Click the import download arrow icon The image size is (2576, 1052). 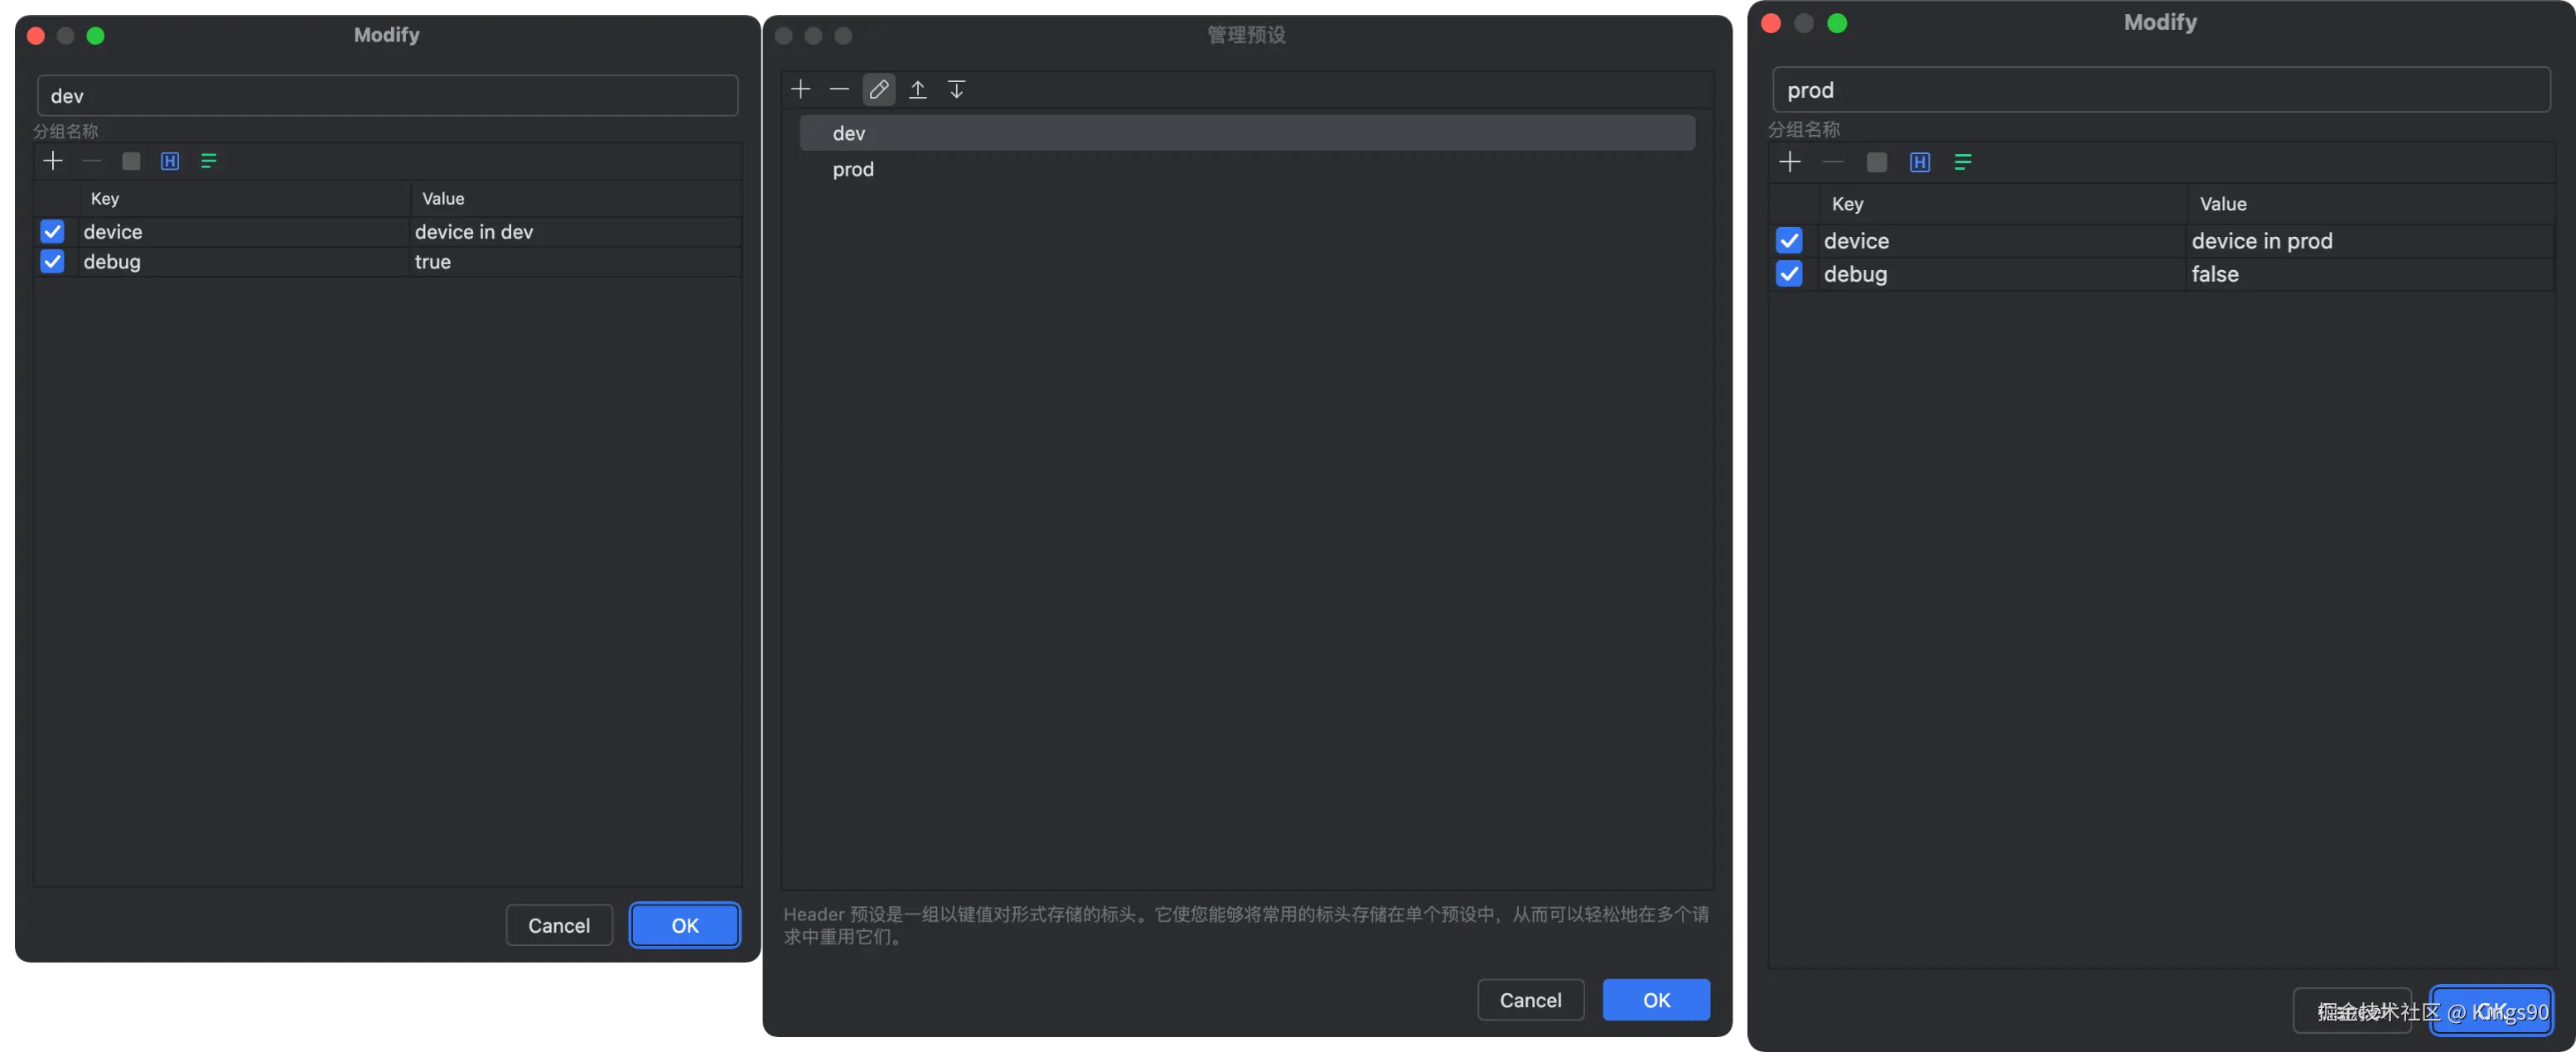[x=956, y=90]
